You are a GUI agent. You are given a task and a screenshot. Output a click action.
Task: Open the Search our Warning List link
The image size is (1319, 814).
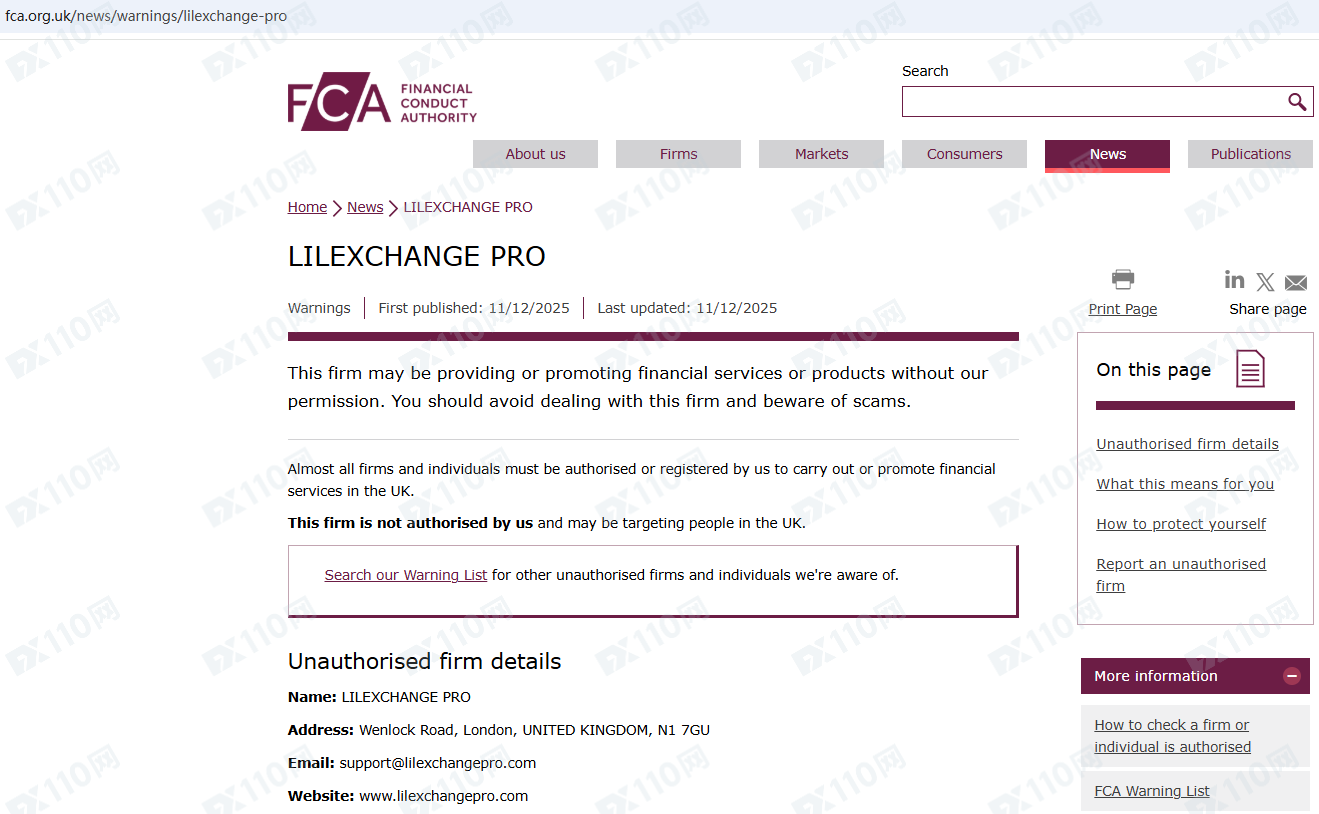point(406,575)
